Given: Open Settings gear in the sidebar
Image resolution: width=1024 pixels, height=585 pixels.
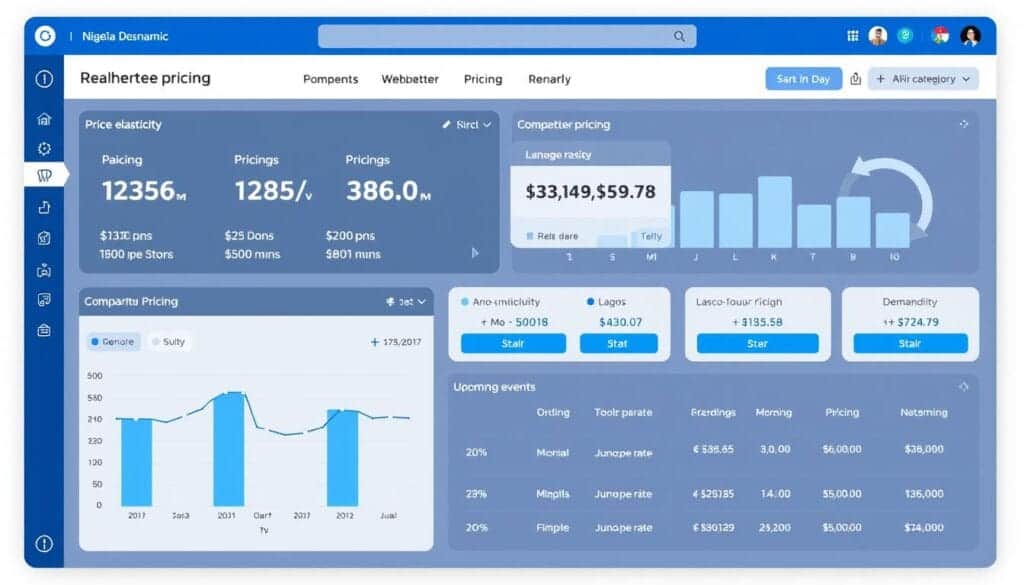Looking at the screenshot, I should pyautogui.click(x=44, y=149).
